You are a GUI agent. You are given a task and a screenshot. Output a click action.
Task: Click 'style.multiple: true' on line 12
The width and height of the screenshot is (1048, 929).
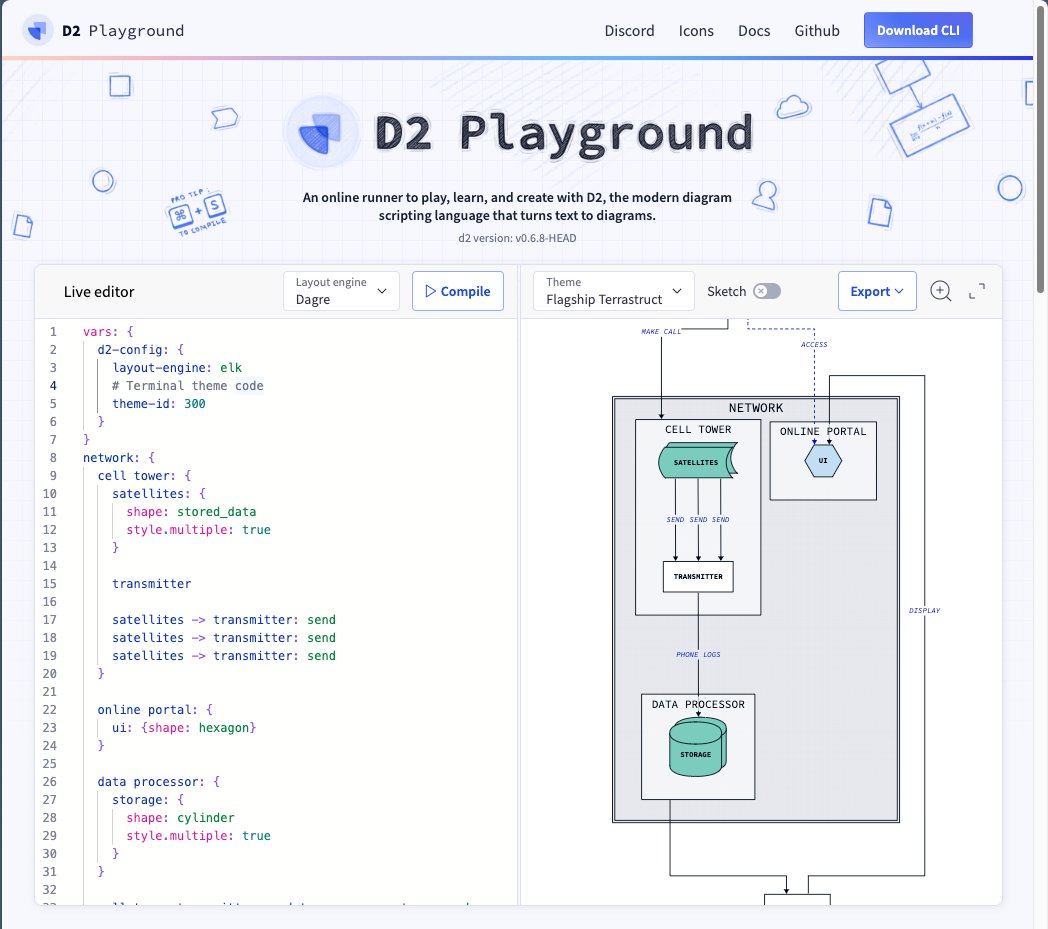[x=199, y=530]
